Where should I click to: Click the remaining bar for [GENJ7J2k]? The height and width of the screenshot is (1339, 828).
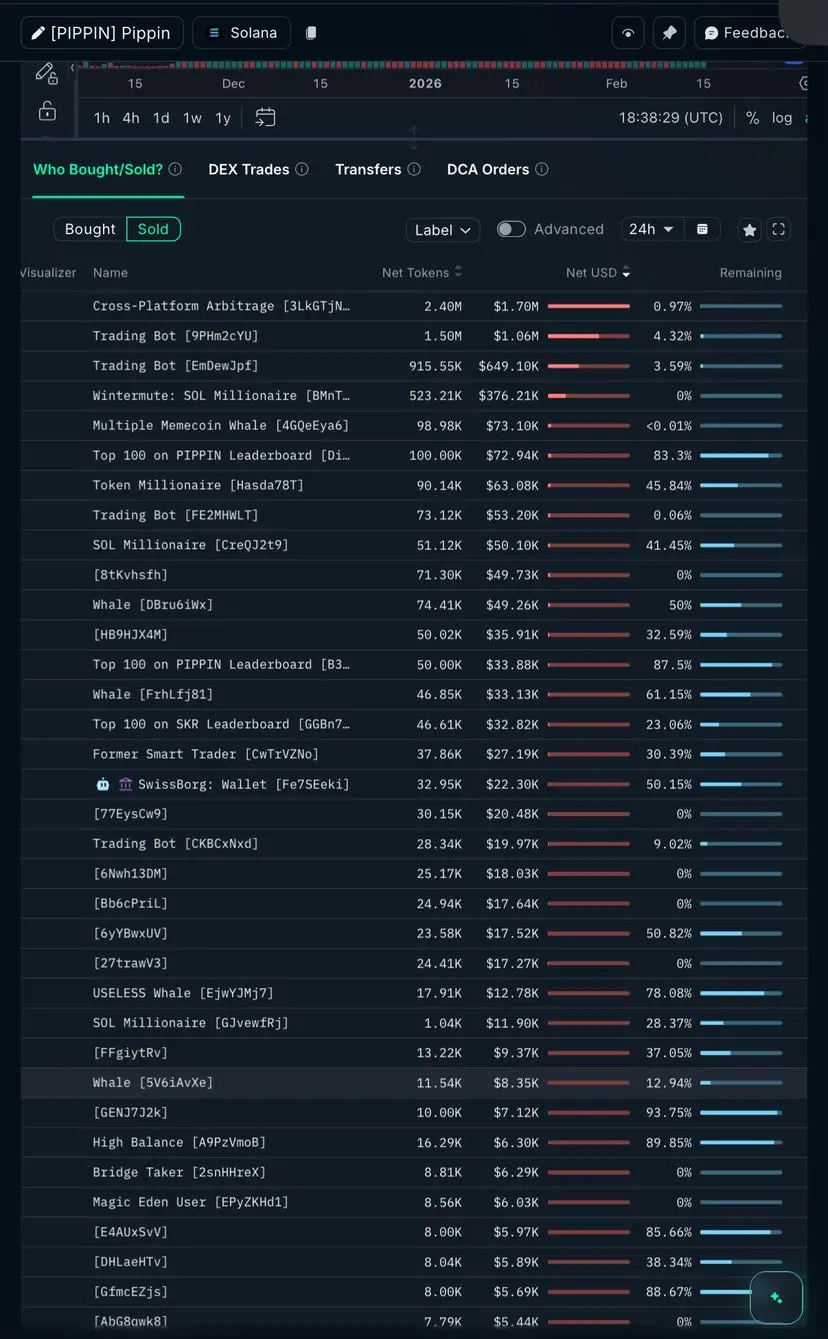pyautogui.click(x=741, y=1113)
